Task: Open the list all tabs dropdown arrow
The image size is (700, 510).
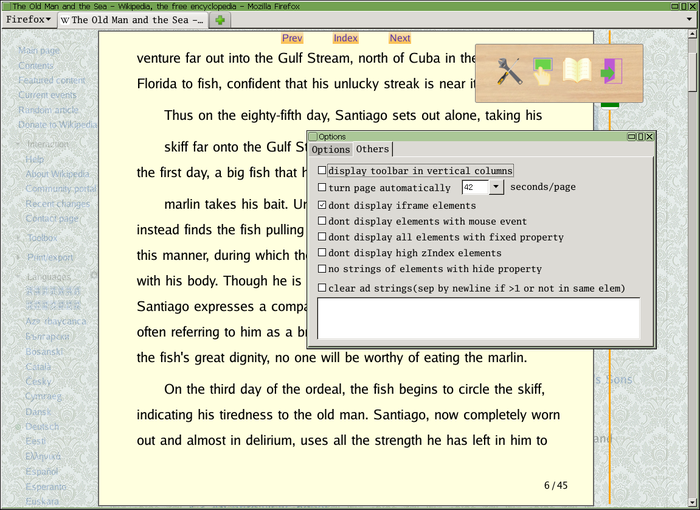Action: coord(689,20)
